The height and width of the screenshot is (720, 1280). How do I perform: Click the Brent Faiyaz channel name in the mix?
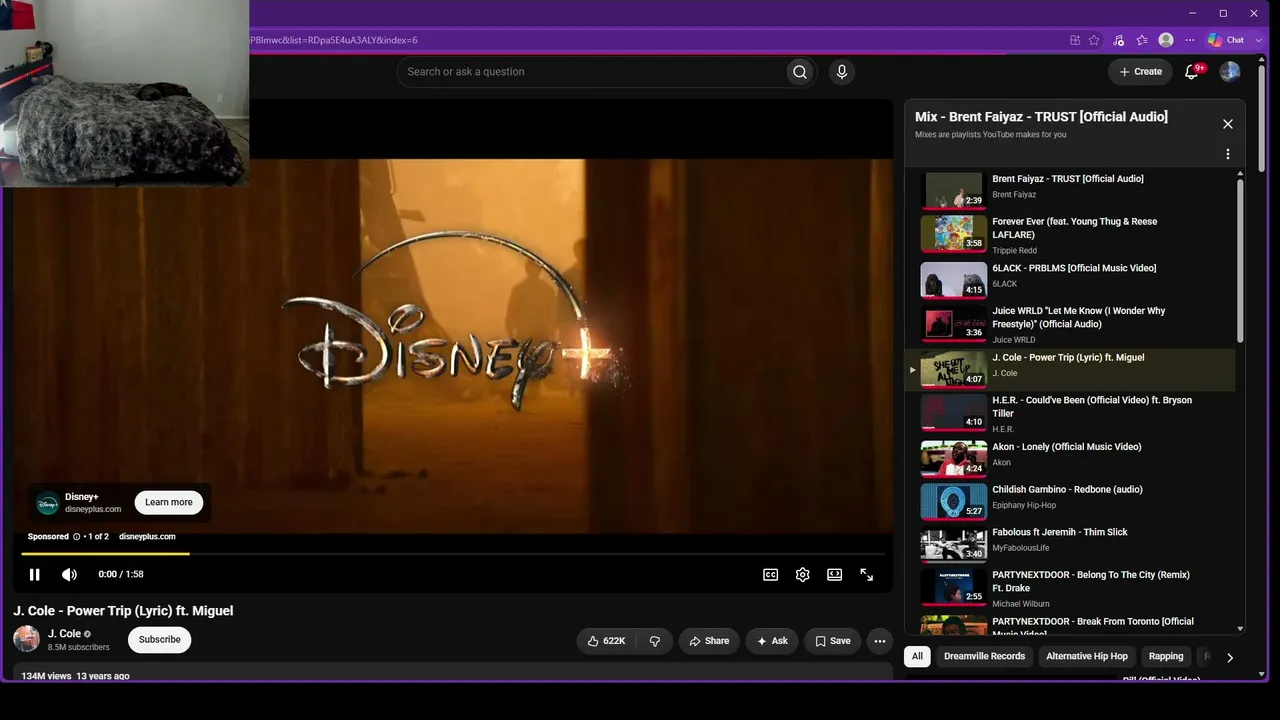[x=1014, y=195]
